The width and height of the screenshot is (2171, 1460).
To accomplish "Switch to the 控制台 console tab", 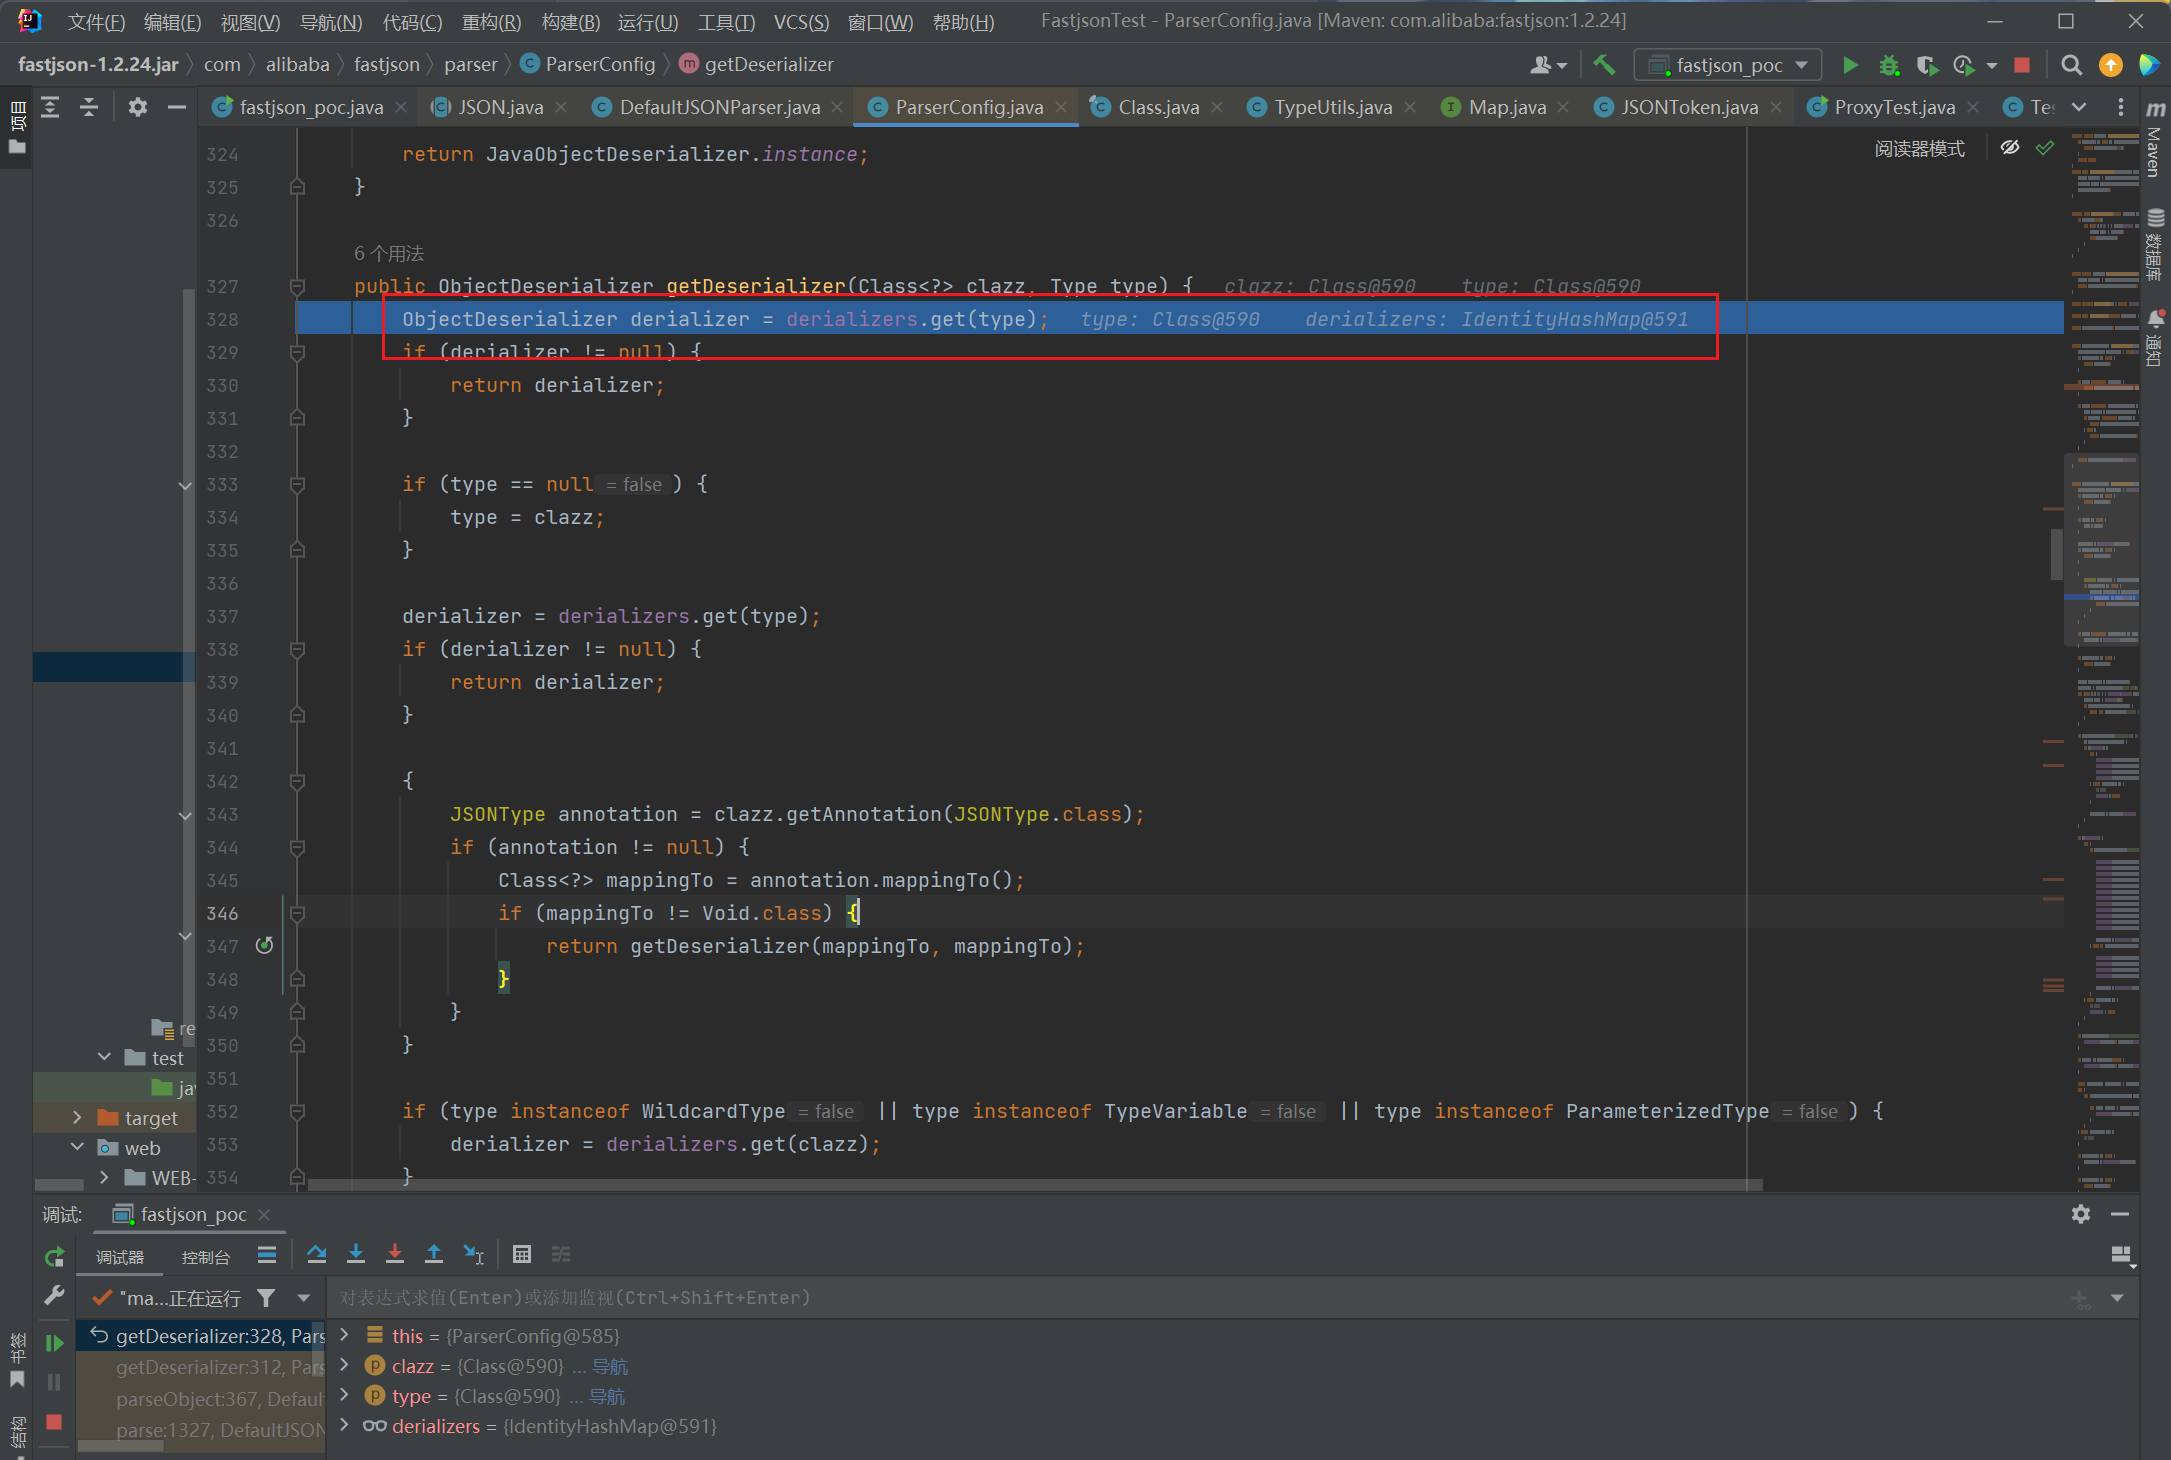I will coord(205,1257).
